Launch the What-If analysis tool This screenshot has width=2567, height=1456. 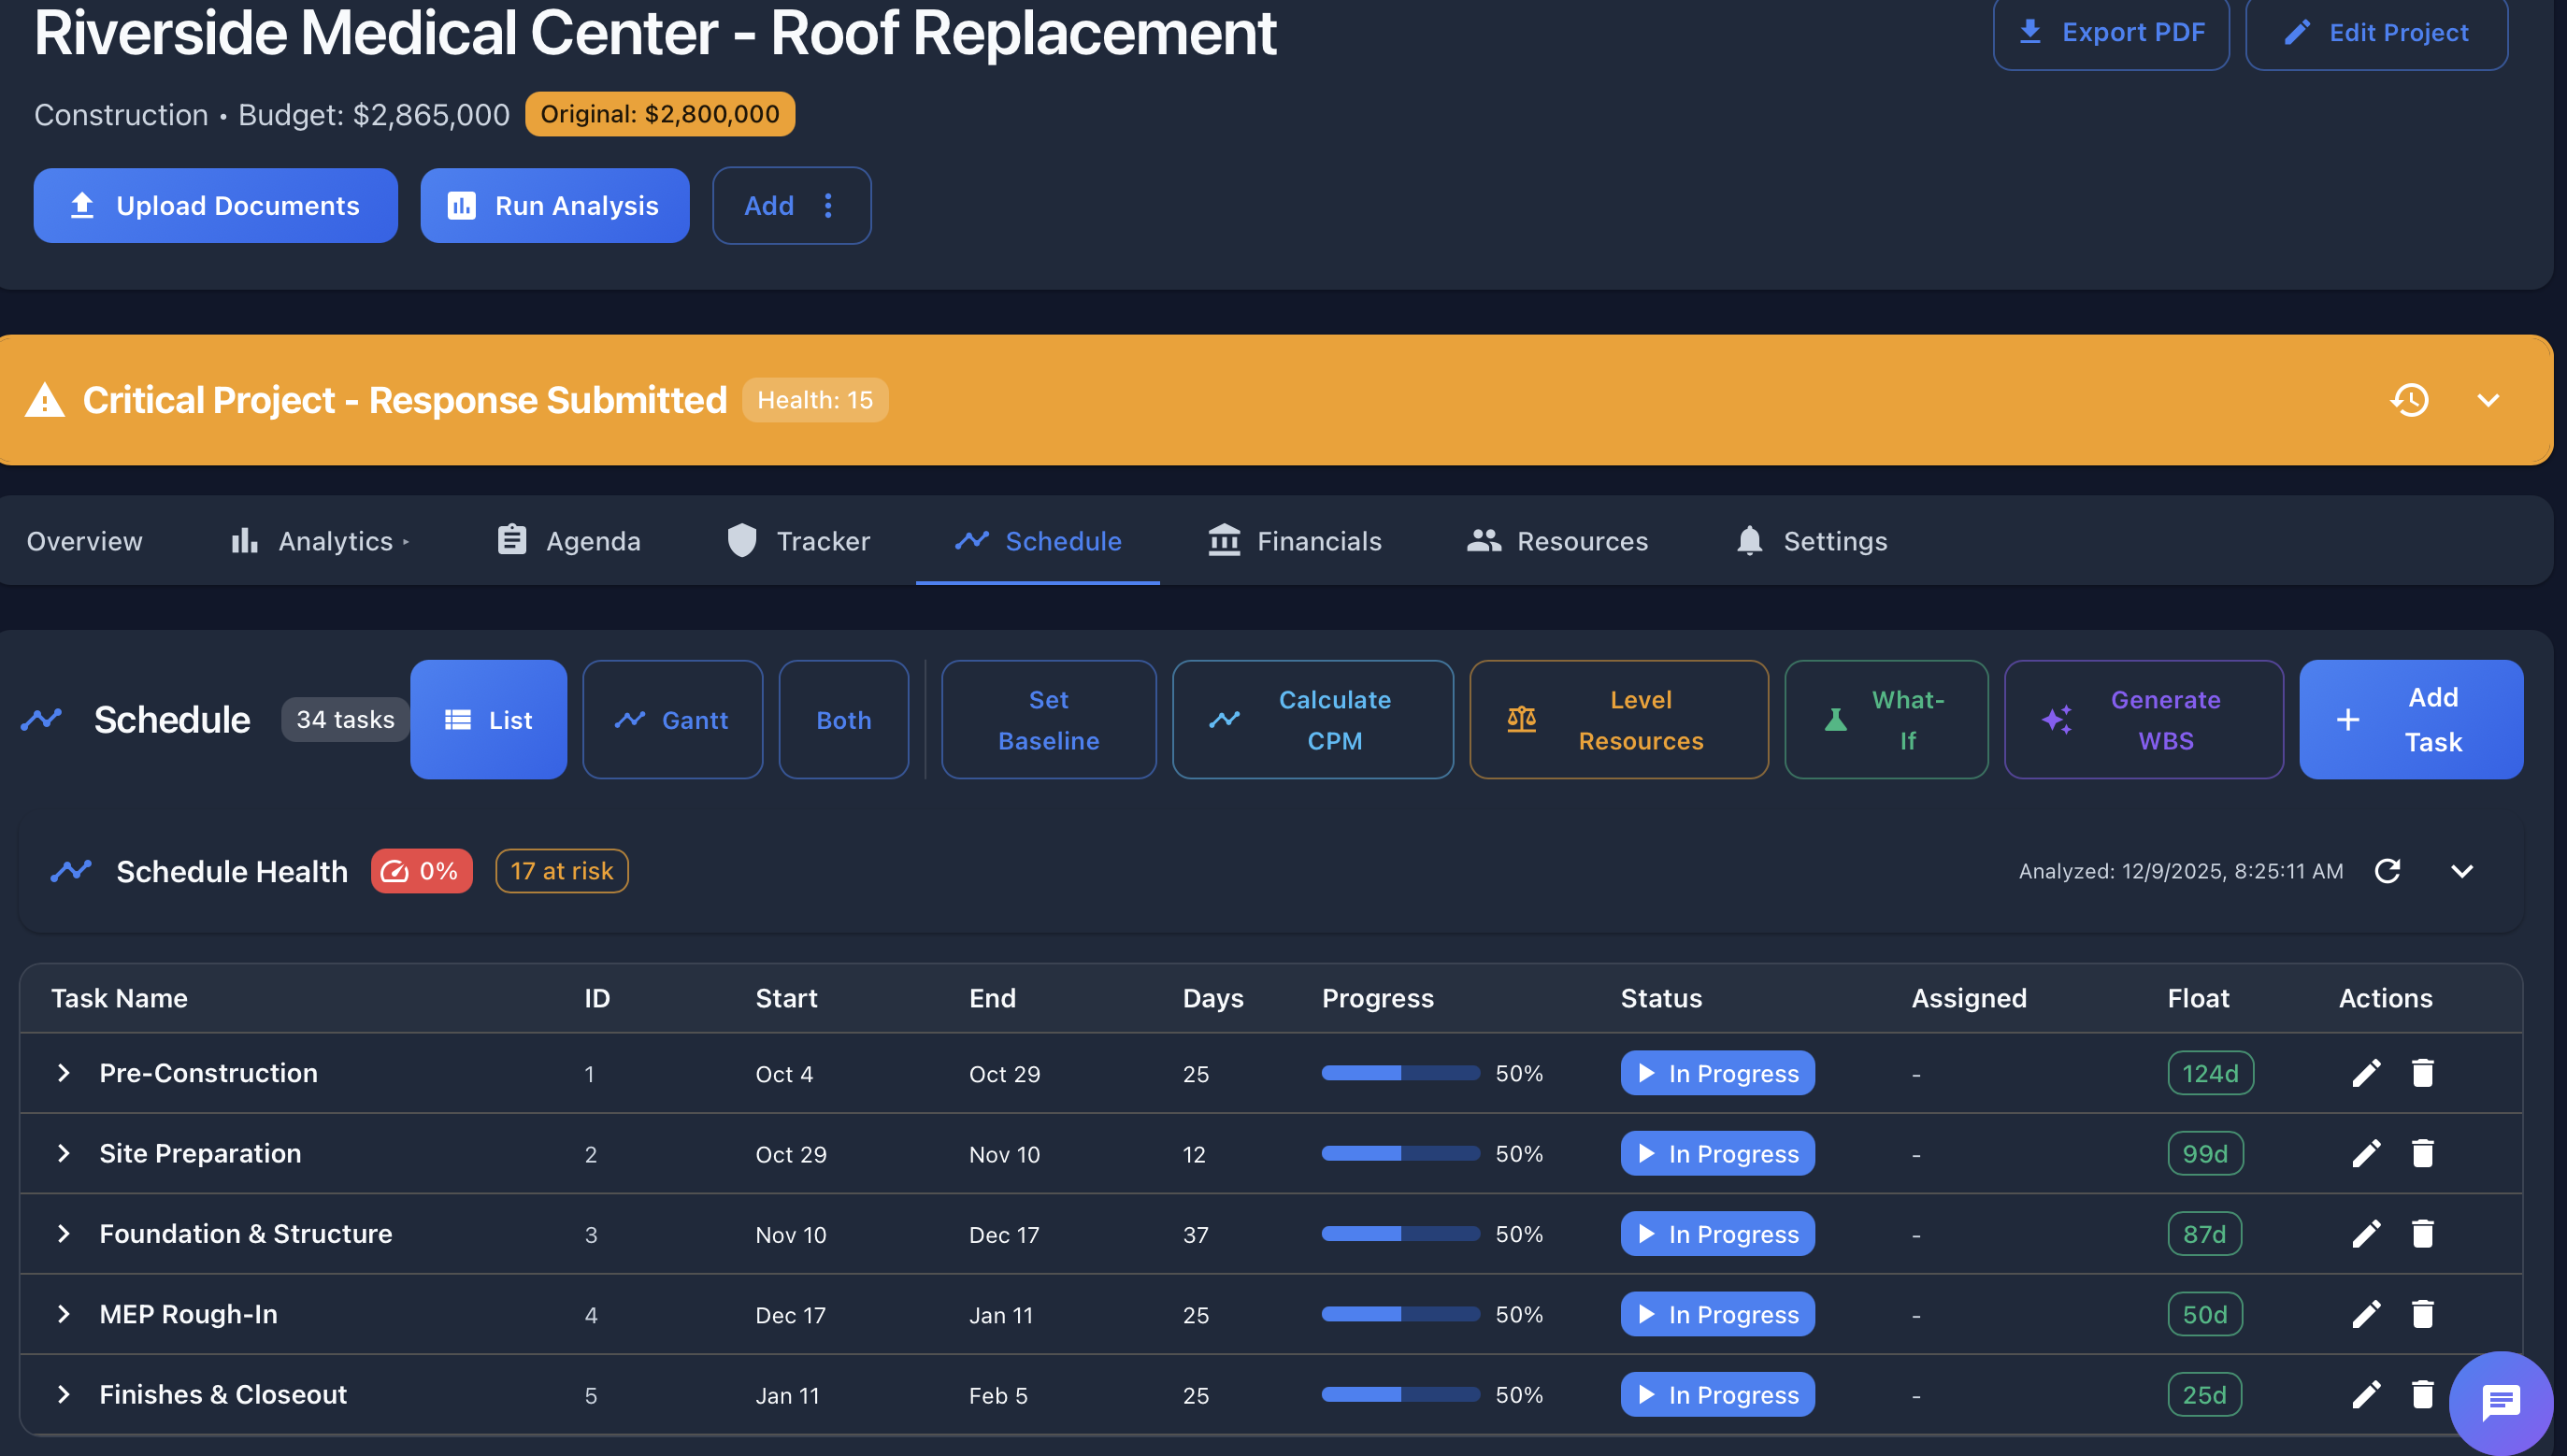[1885, 719]
